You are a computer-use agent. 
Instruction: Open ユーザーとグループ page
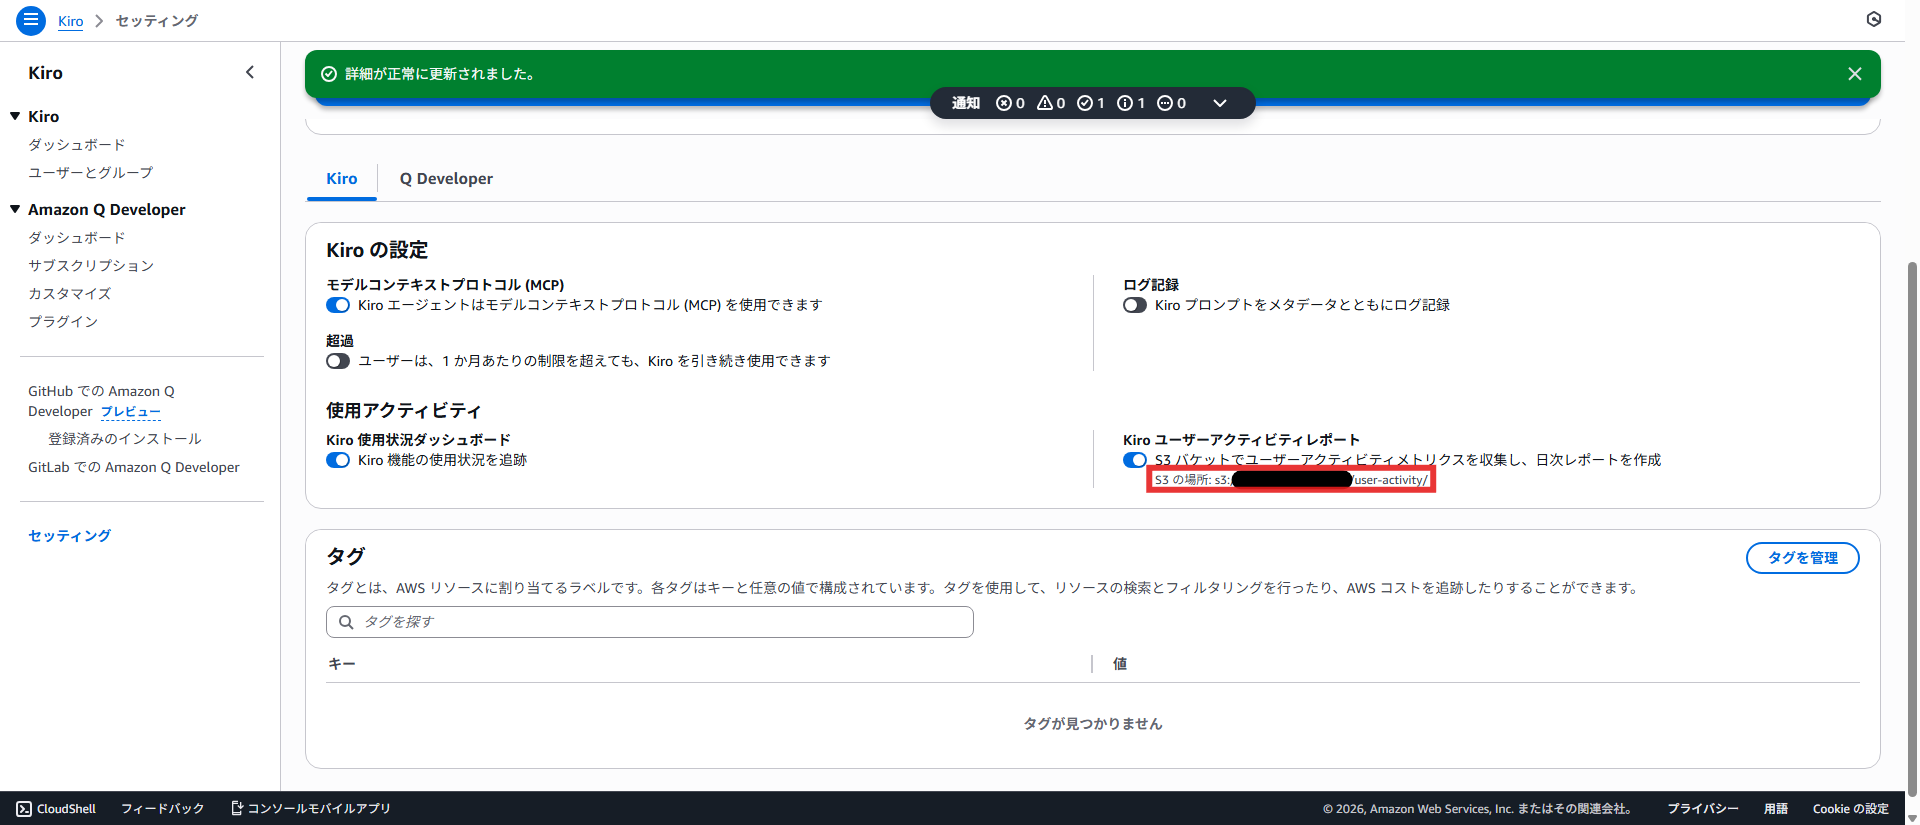(x=91, y=173)
